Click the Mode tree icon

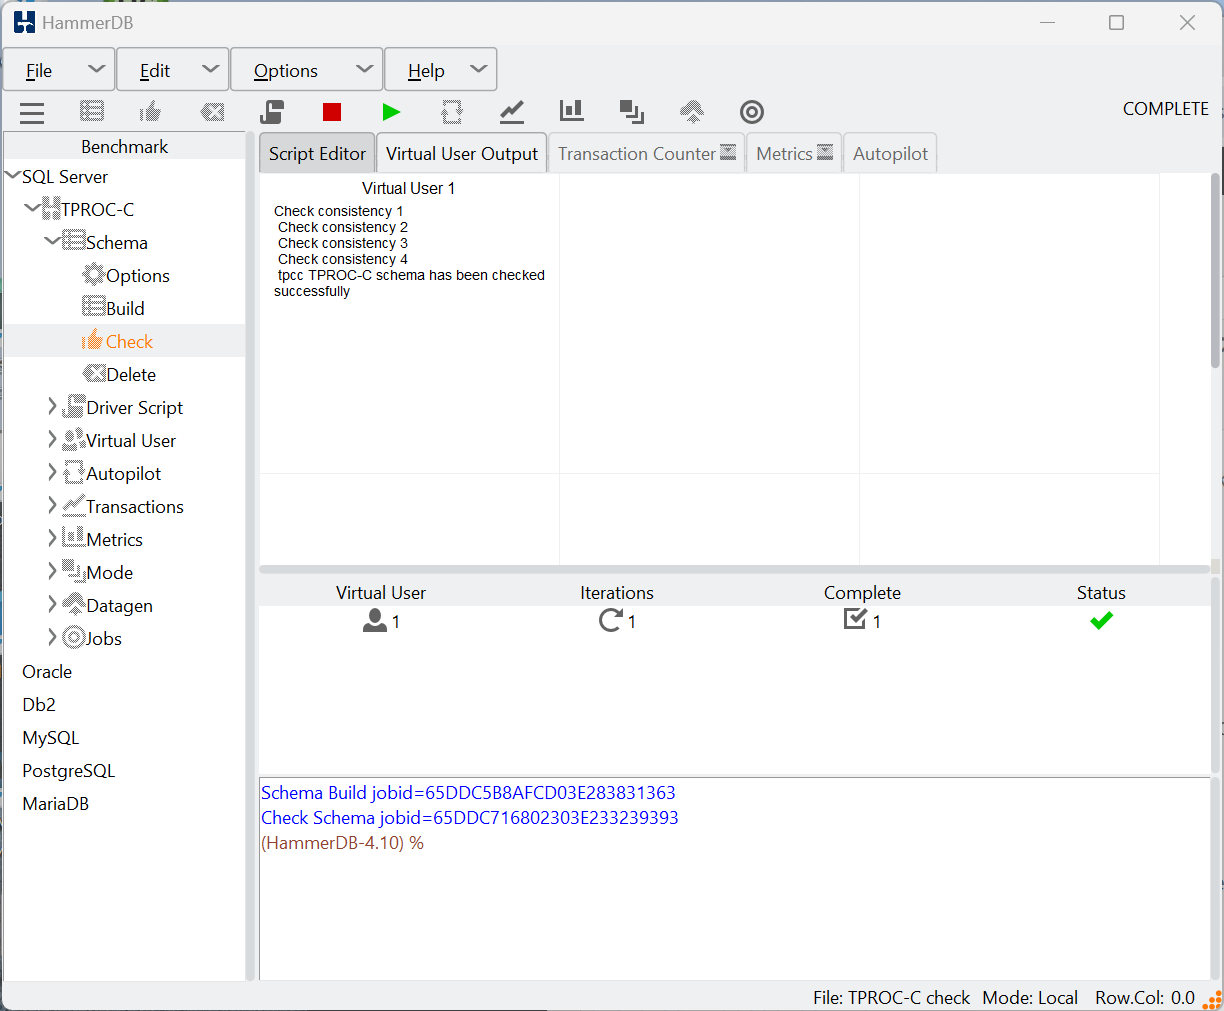[x=74, y=571]
